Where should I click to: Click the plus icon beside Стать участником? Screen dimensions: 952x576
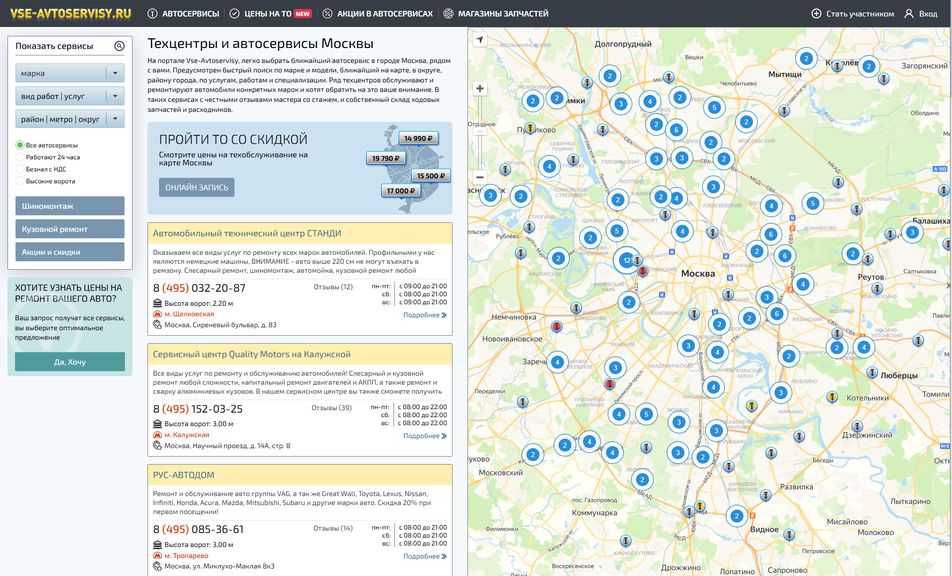click(x=817, y=13)
